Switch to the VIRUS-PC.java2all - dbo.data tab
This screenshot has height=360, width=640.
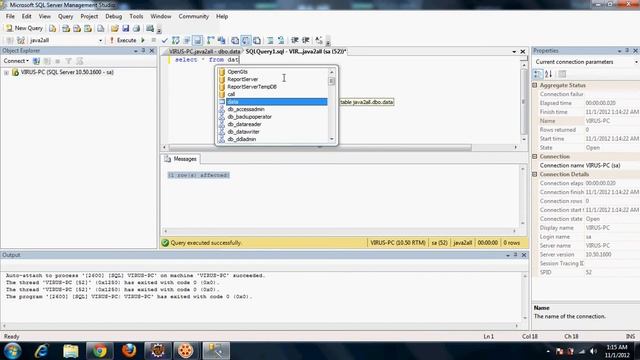click(204, 51)
